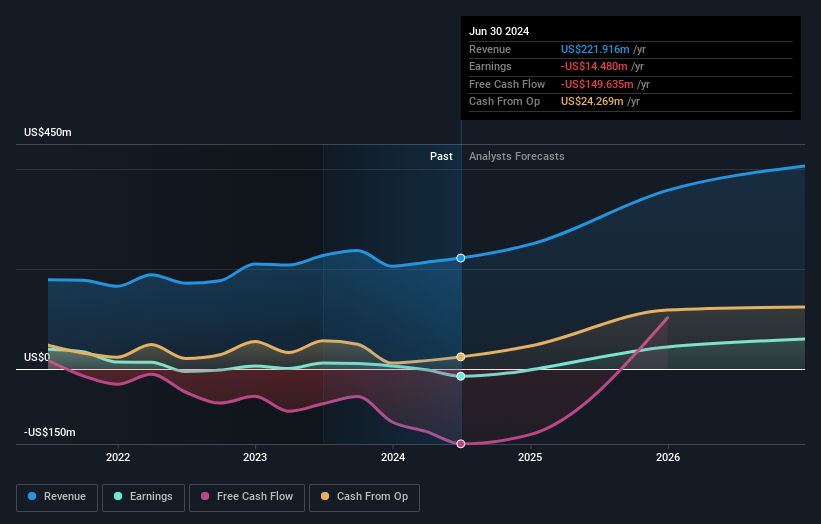Click the Analysts Forecasts label
Image resolution: width=821 pixels, height=524 pixels.
pos(517,157)
